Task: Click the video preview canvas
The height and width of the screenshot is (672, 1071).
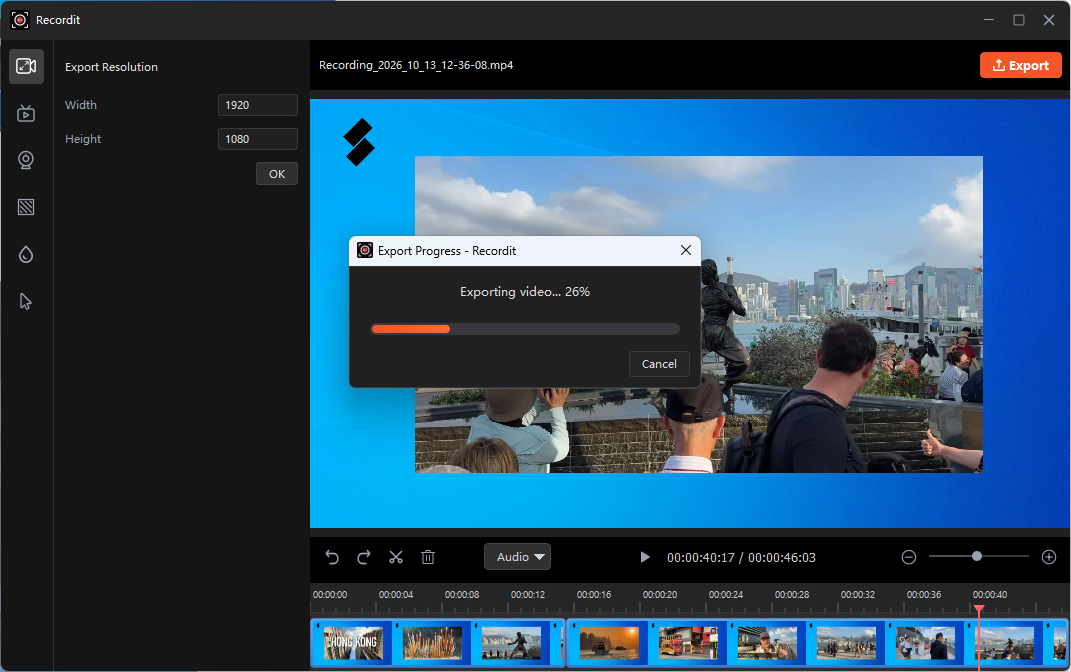Action: point(690,313)
